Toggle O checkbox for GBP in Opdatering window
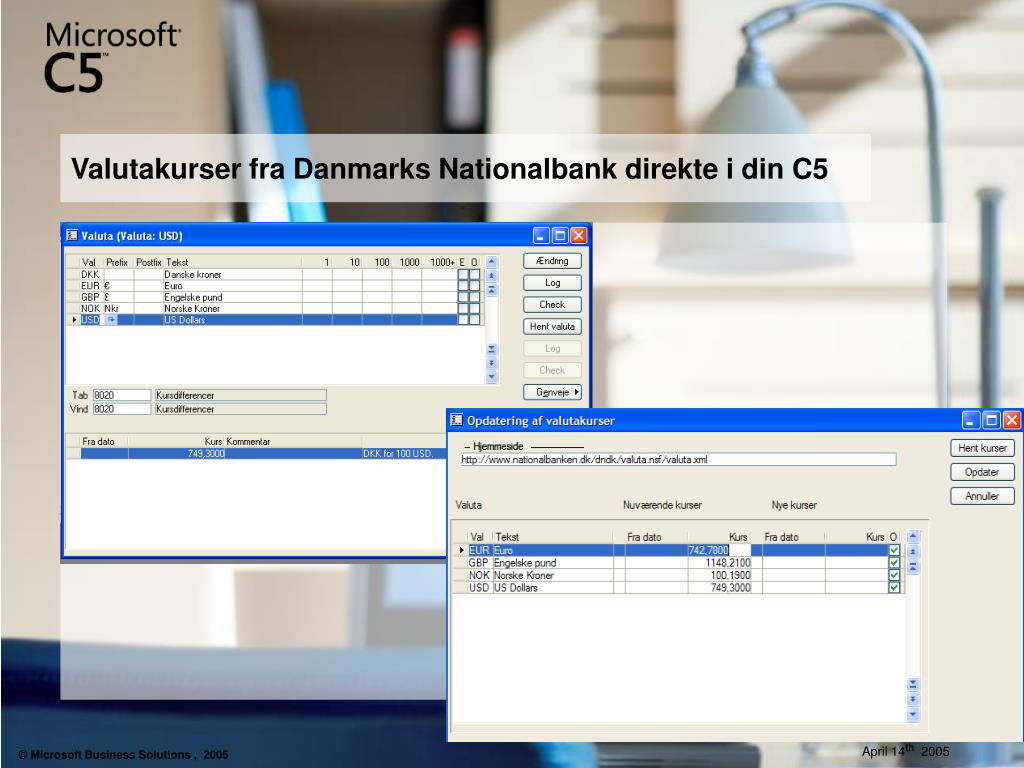 pyautogui.click(x=894, y=563)
